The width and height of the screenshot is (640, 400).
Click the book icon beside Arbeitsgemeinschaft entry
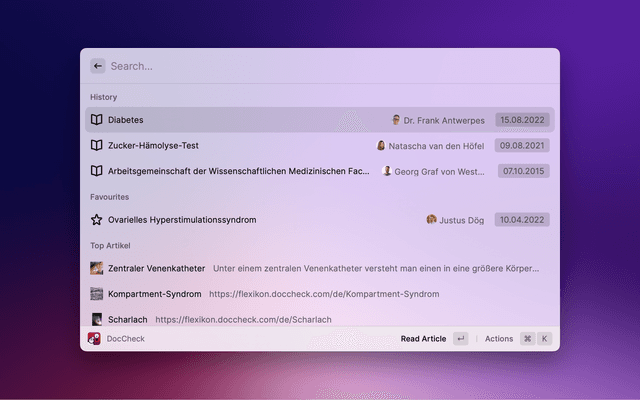[x=97, y=171]
